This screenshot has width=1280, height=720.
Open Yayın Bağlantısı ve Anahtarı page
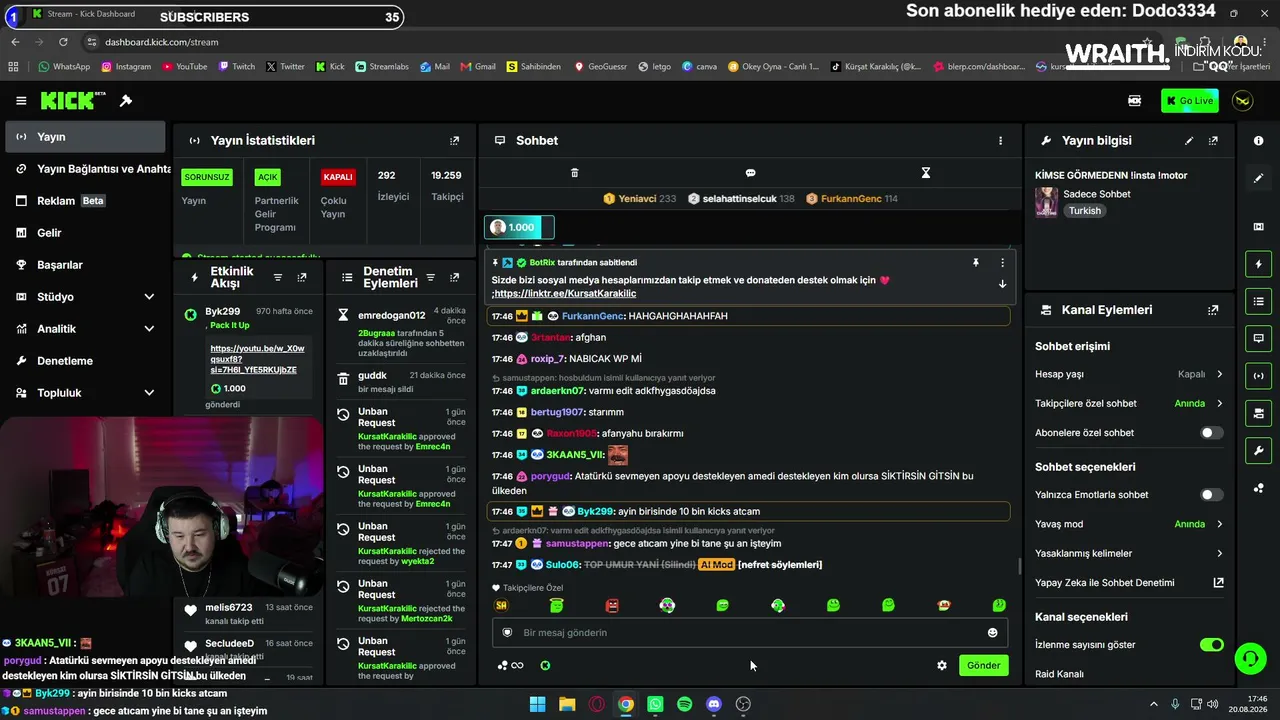pyautogui.click(x=83, y=169)
